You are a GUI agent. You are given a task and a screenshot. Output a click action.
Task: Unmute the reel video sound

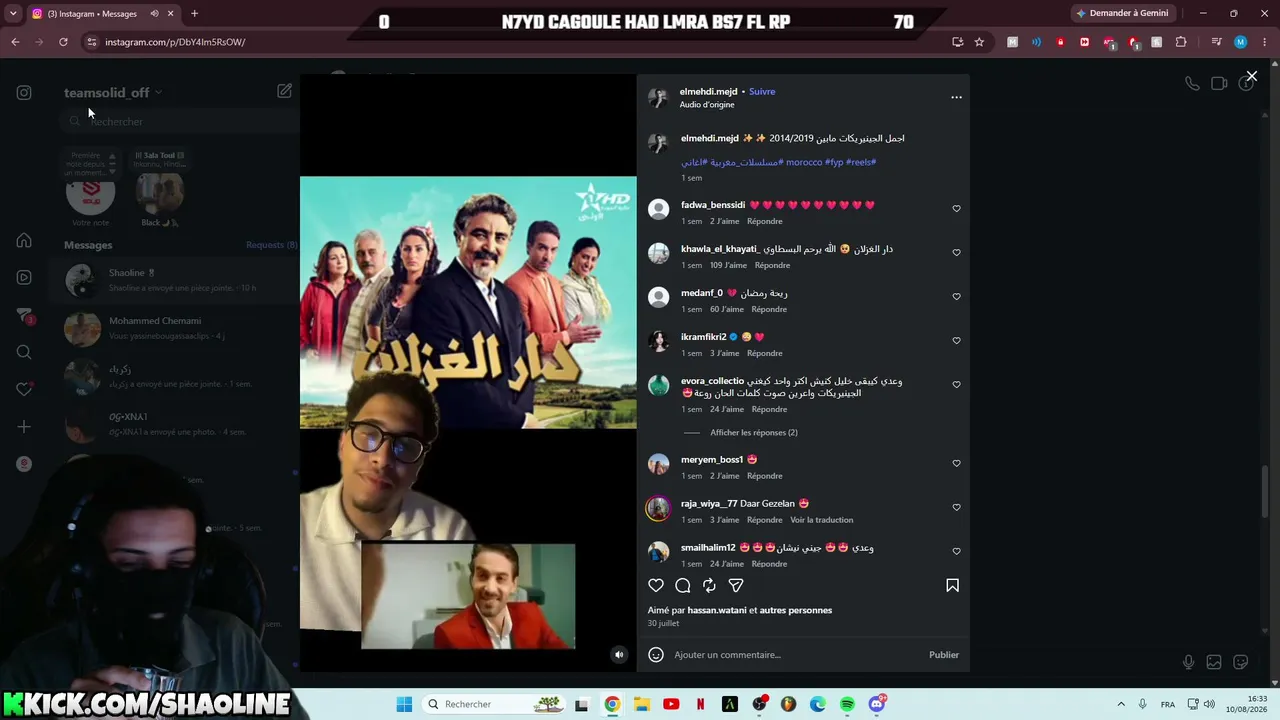point(619,655)
